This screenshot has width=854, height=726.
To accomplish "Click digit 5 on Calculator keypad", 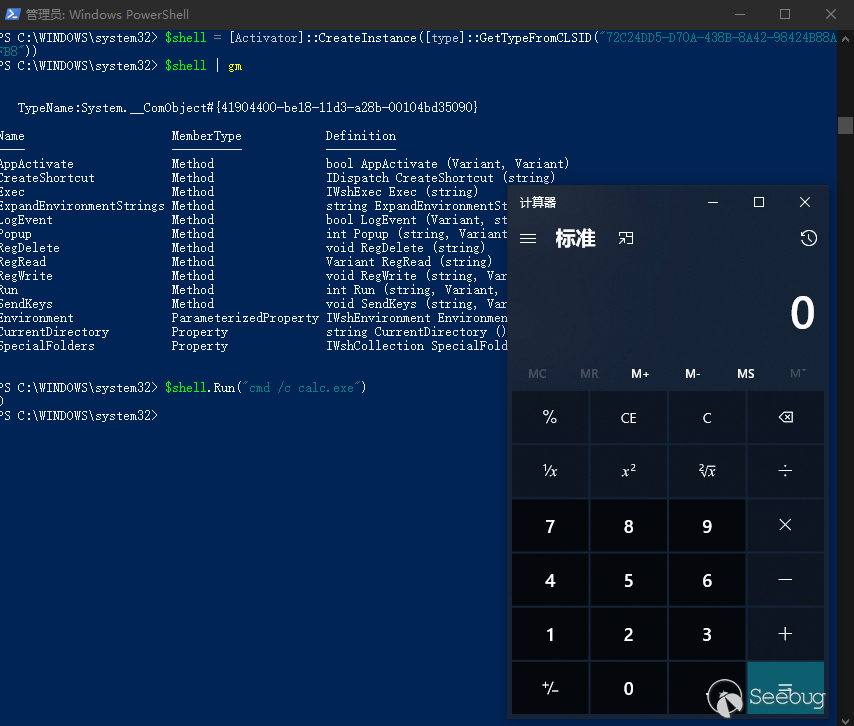I will tap(629, 580).
